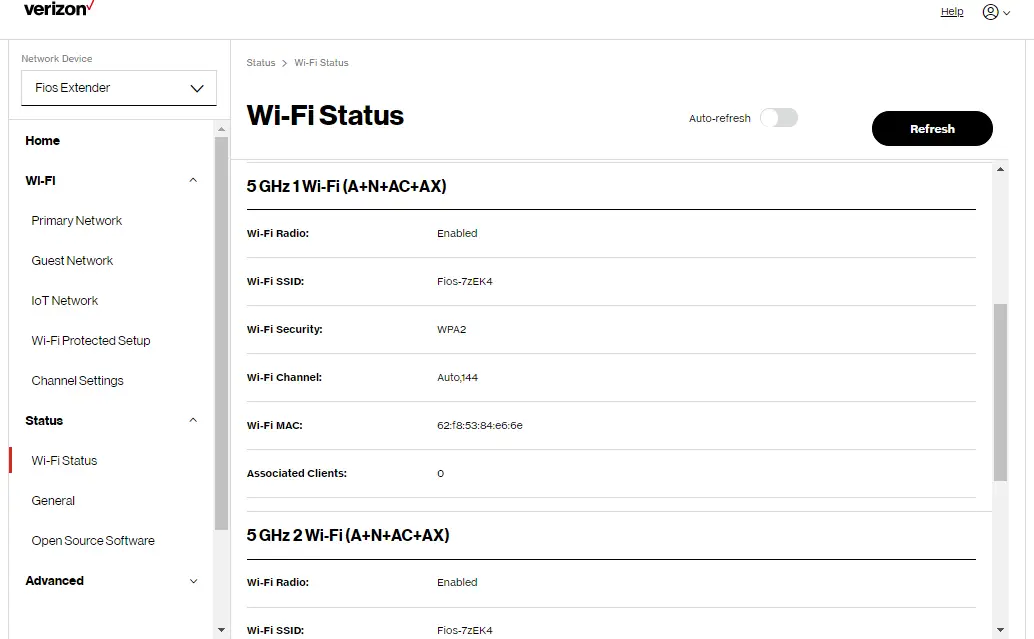Collapse the Wi-Fi sidebar section
The height and width of the screenshot is (639, 1034).
(x=192, y=181)
